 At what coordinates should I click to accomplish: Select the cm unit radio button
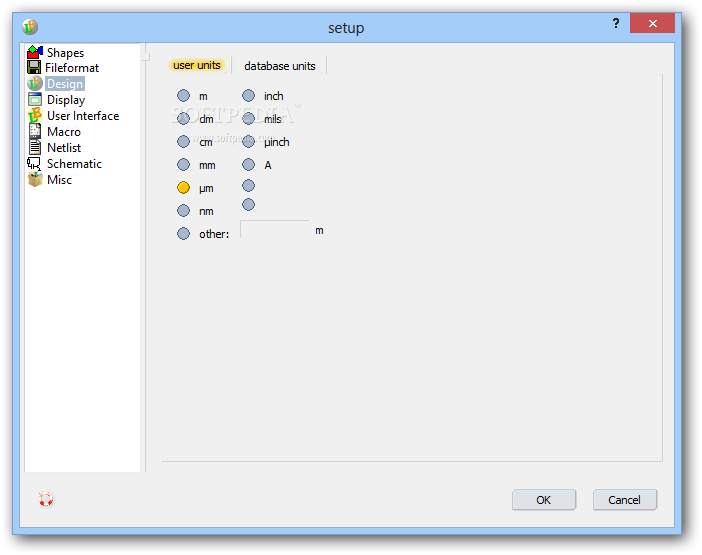183,141
